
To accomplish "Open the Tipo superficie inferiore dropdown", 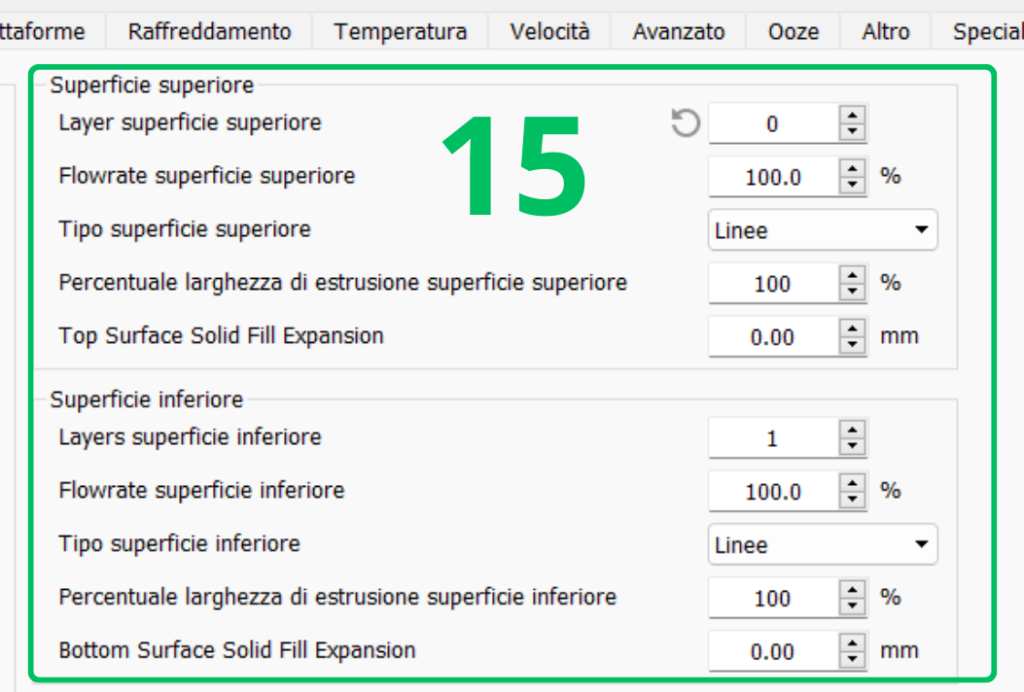I will click(x=822, y=545).
